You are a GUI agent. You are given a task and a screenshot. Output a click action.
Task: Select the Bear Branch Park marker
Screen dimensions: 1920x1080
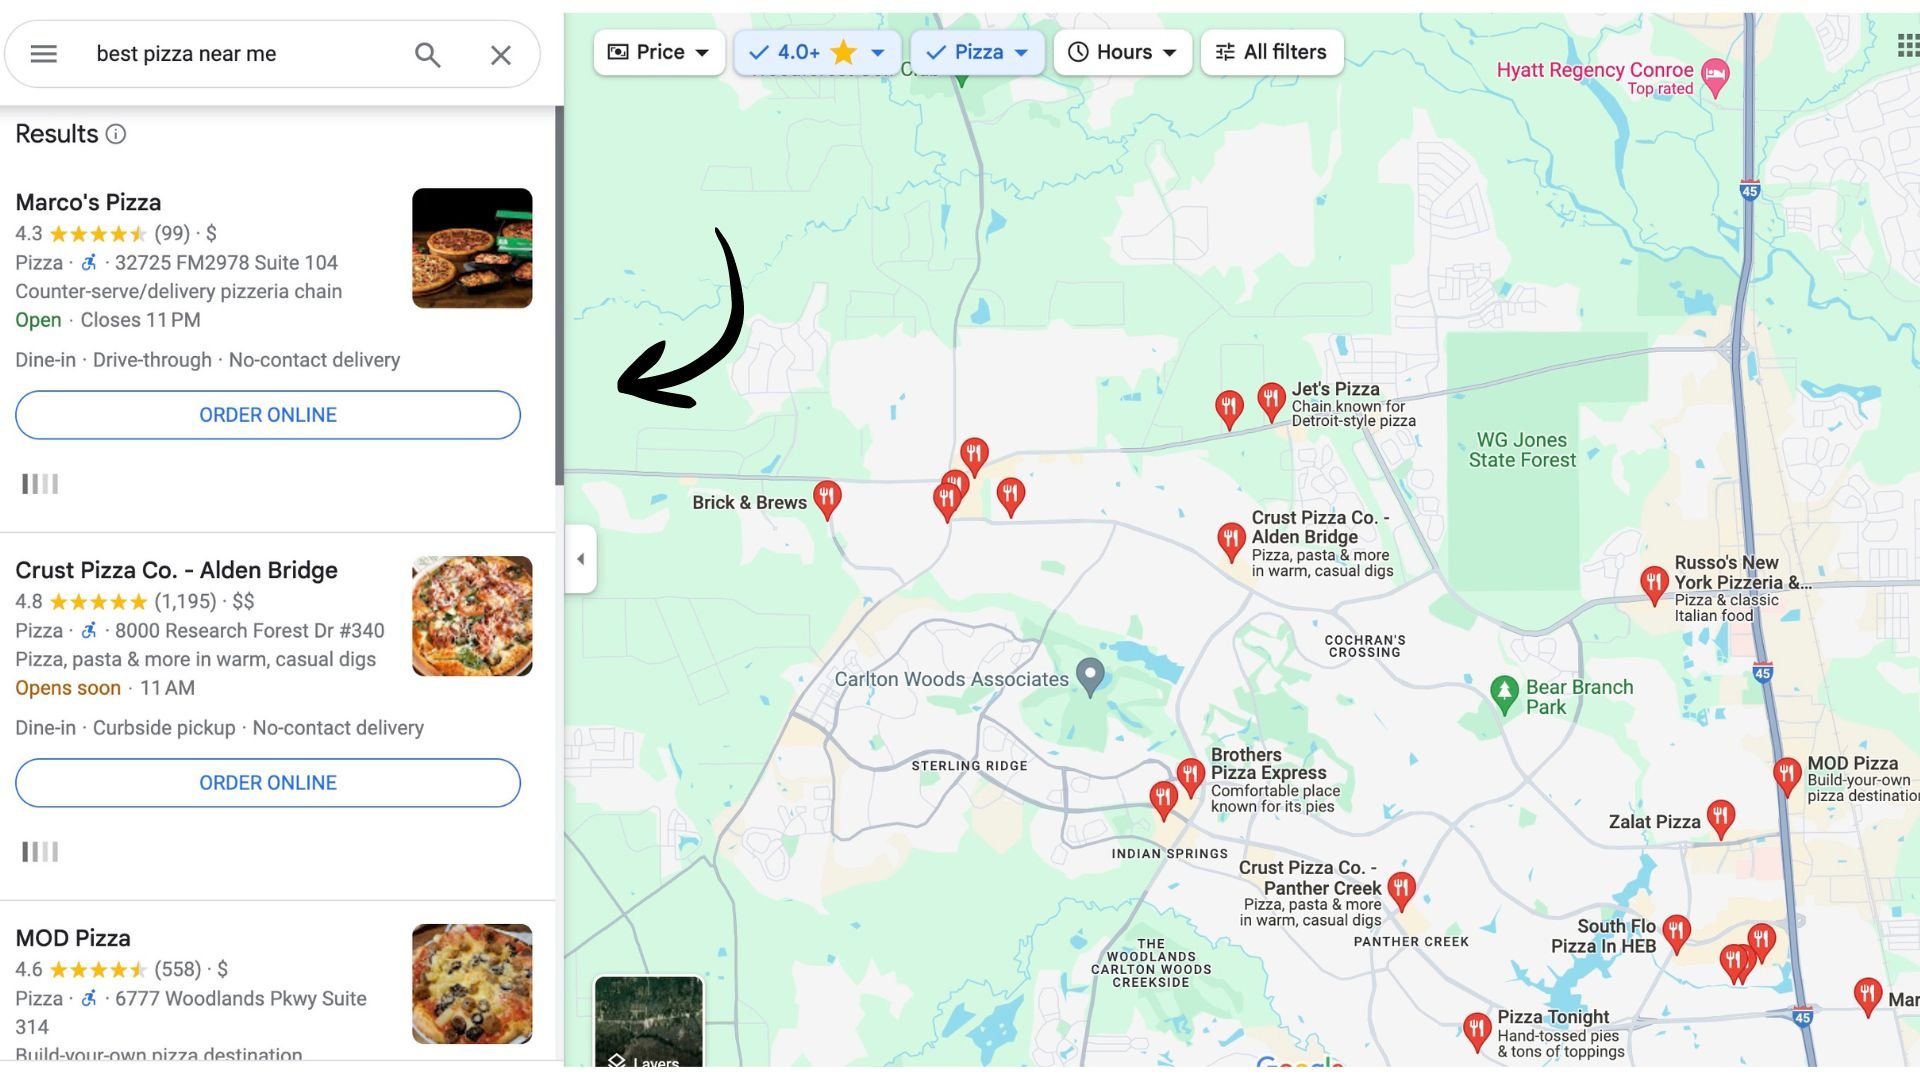tap(1504, 693)
